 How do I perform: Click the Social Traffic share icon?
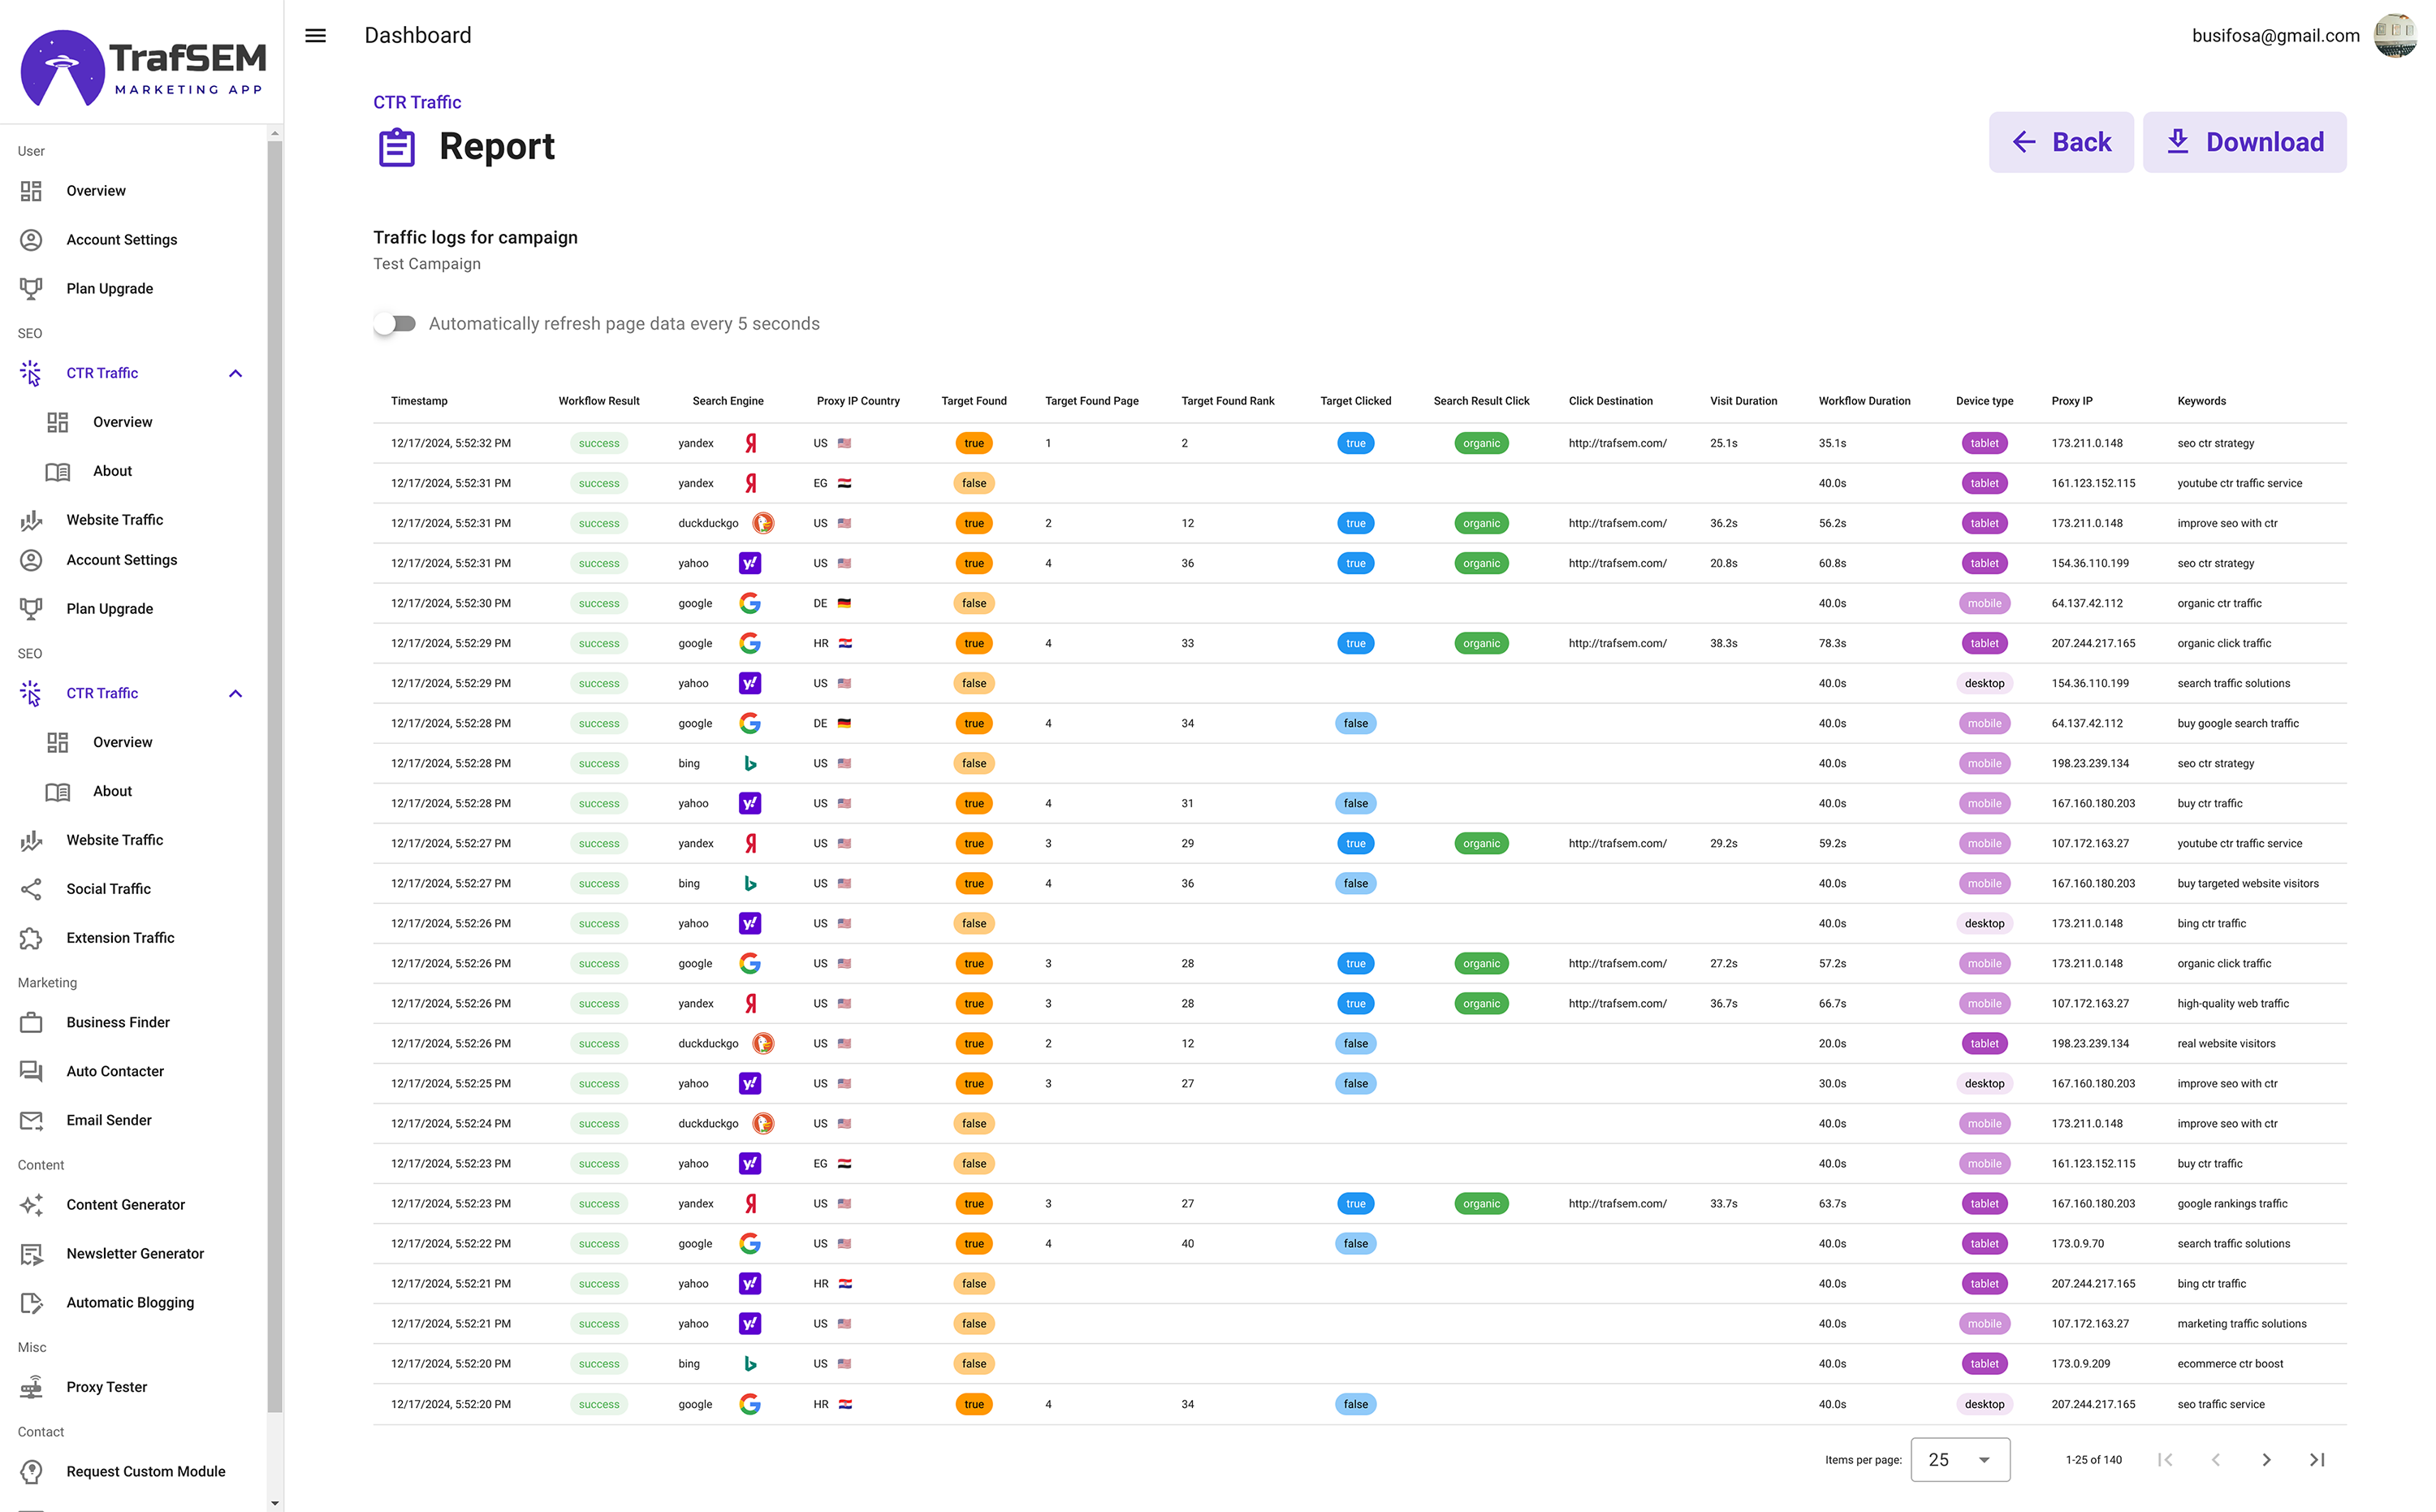pos(31,889)
